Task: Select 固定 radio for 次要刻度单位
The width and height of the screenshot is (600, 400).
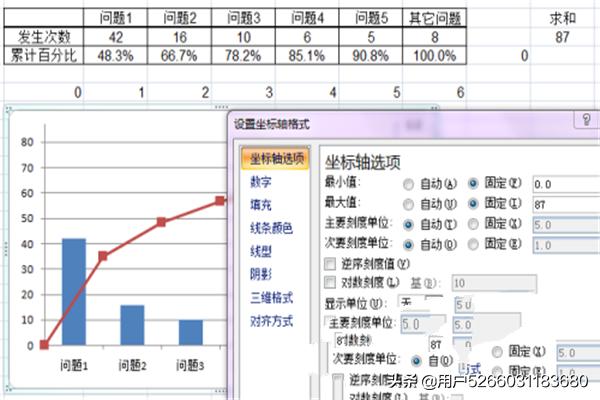Action: 474,242
